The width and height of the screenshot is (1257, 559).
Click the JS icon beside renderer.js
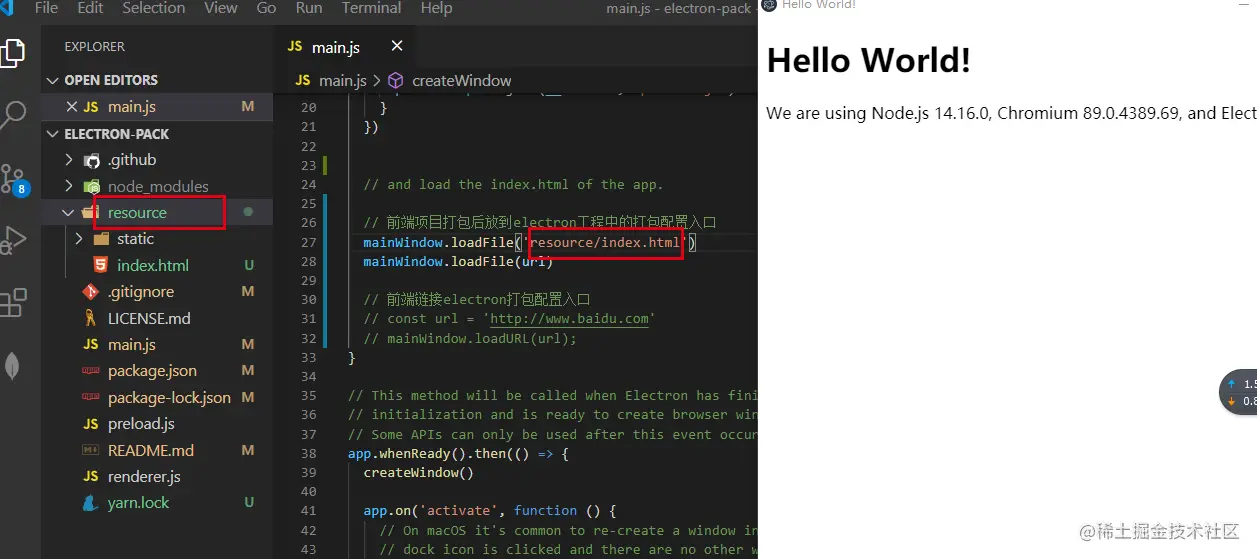[x=91, y=477]
